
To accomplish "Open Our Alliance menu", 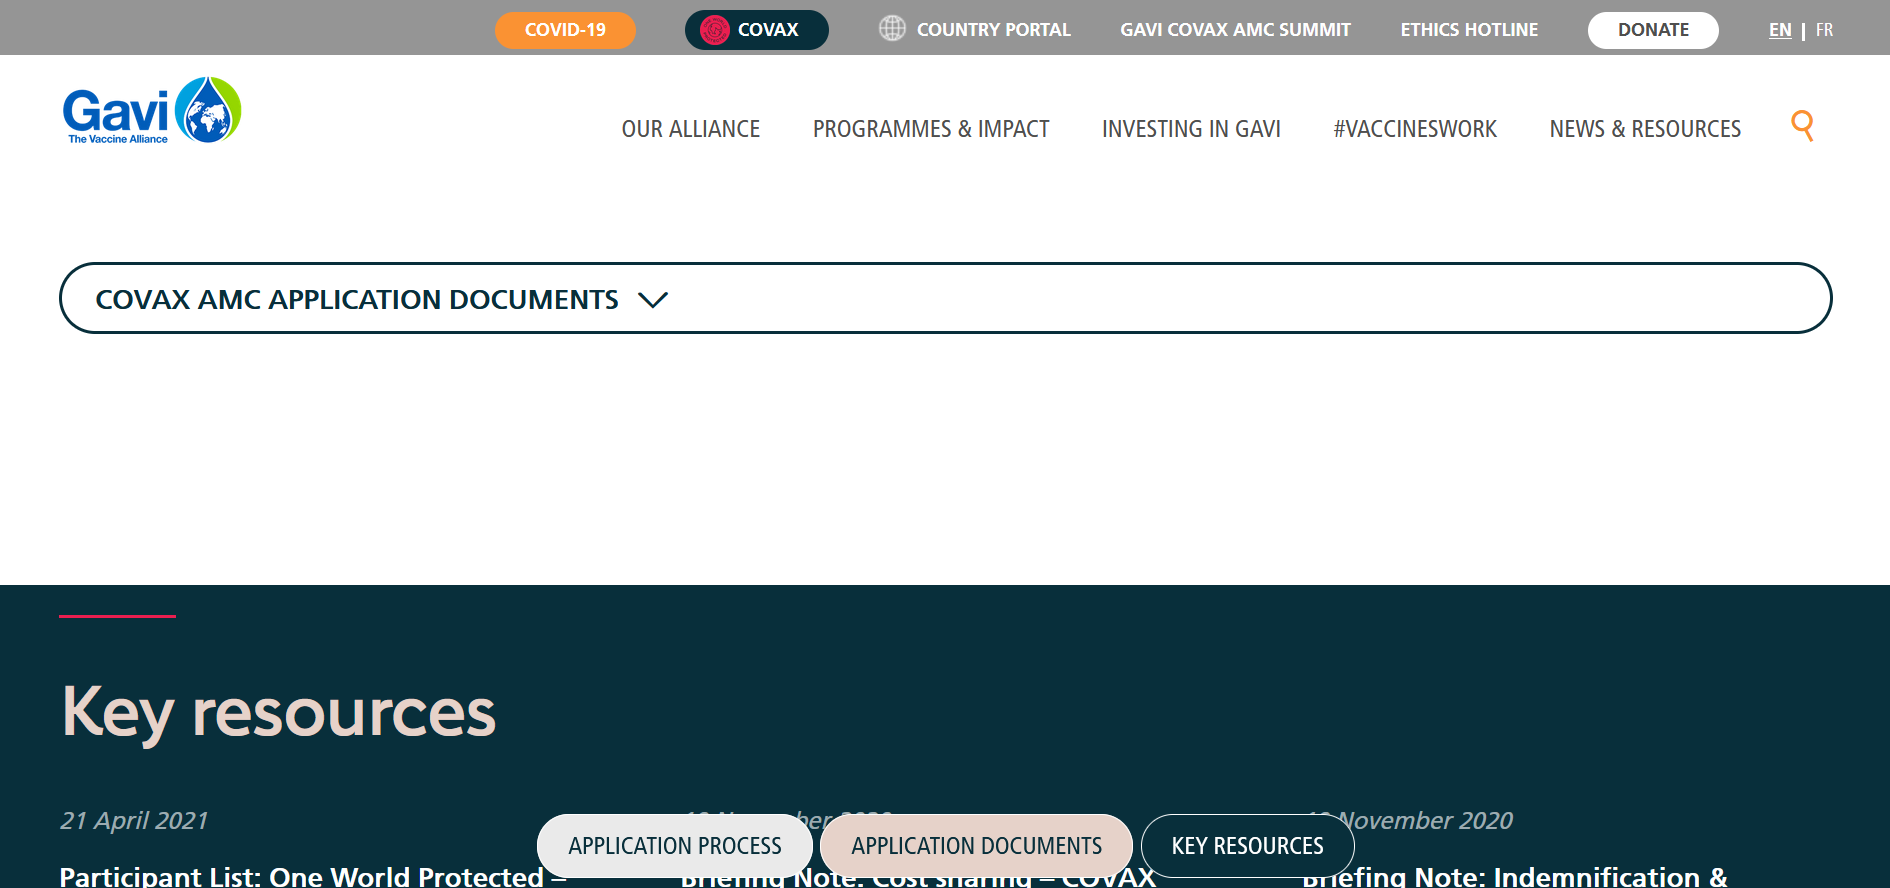I will click(690, 129).
